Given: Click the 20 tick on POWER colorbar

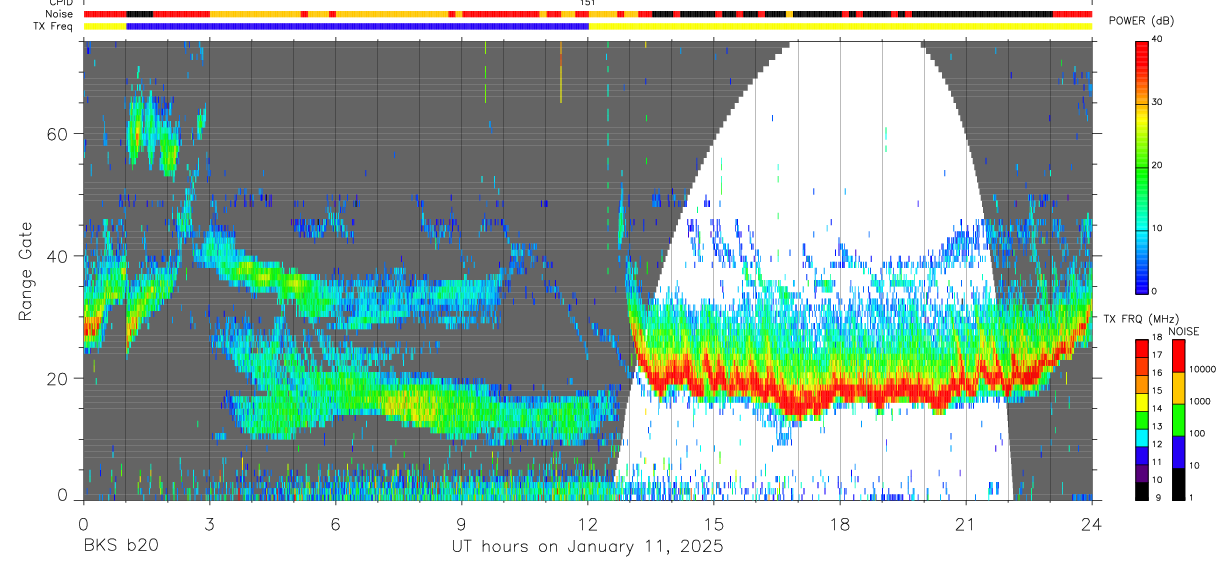Looking at the screenshot, I should (x=1158, y=165).
